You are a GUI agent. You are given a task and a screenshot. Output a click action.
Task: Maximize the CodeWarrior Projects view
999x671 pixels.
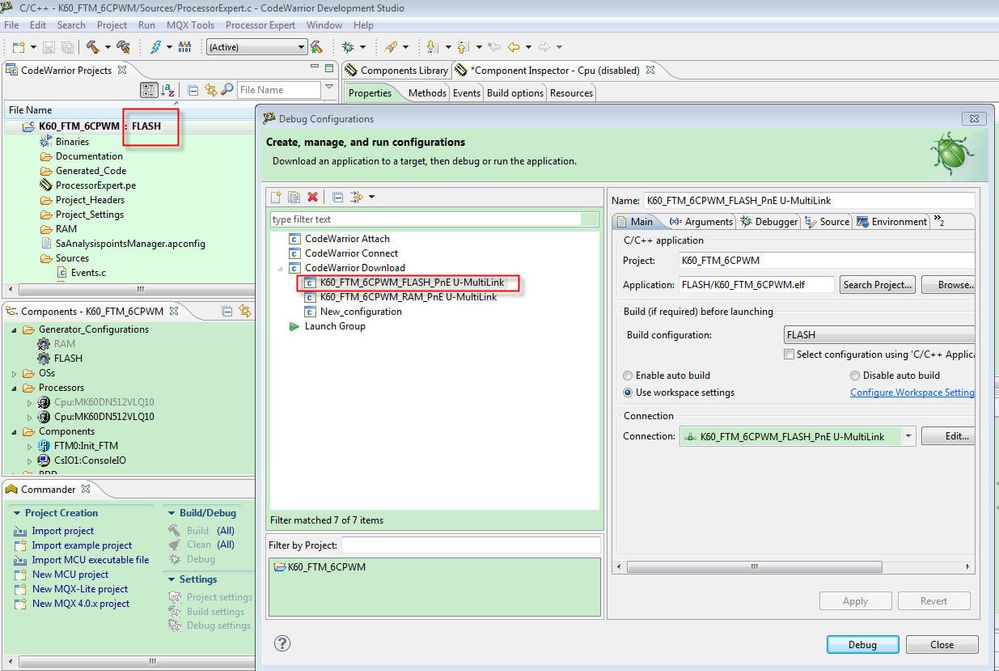point(329,68)
